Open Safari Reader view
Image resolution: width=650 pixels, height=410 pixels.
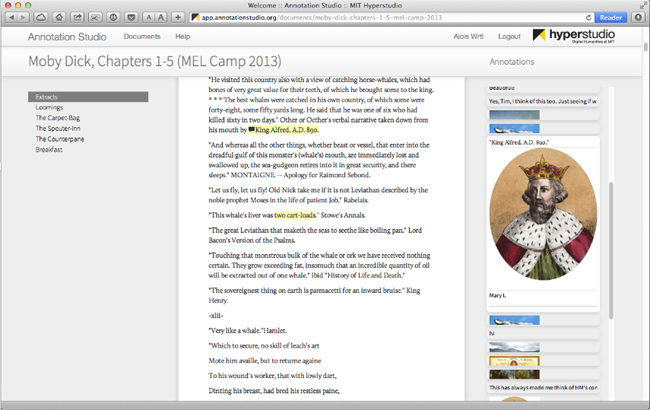(x=611, y=17)
